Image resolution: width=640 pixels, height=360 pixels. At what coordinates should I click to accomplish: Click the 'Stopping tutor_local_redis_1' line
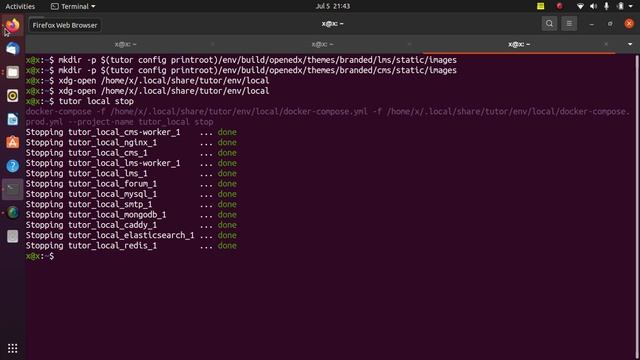coord(131,246)
